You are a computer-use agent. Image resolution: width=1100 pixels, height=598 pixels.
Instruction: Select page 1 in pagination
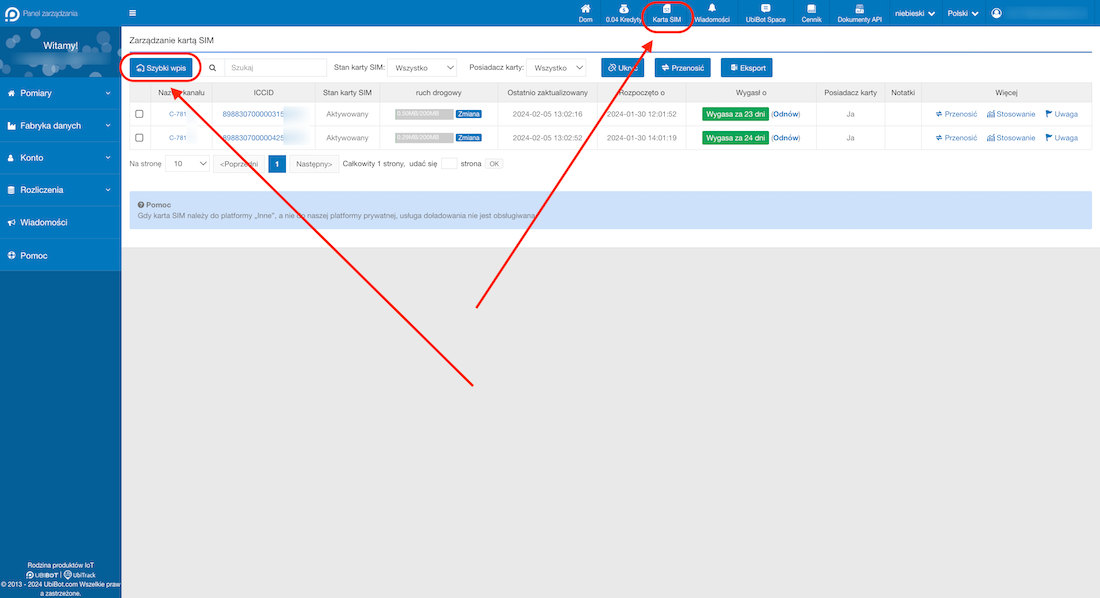277,164
